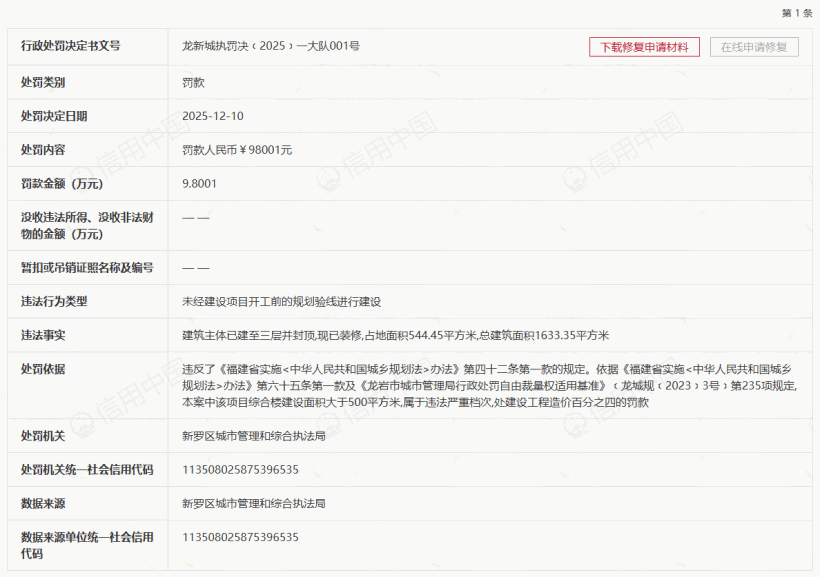Screen dimensions: 820x577
Task: Select the agency name in 数据来源 row
Action: click(x=253, y=504)
